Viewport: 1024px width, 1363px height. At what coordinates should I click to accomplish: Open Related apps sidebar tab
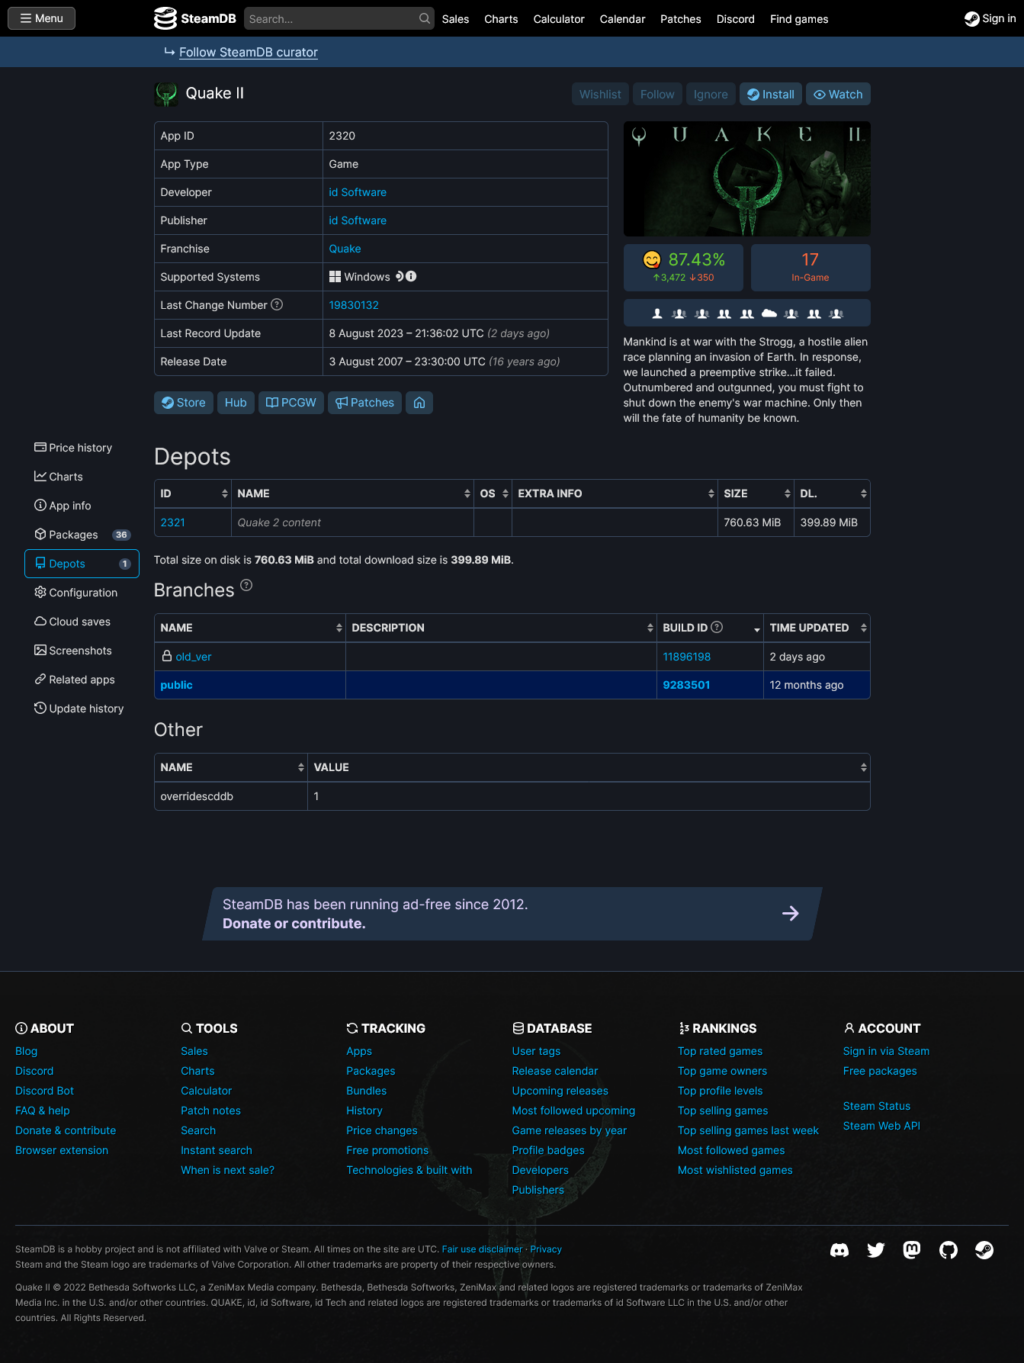(x=81, y=680)
